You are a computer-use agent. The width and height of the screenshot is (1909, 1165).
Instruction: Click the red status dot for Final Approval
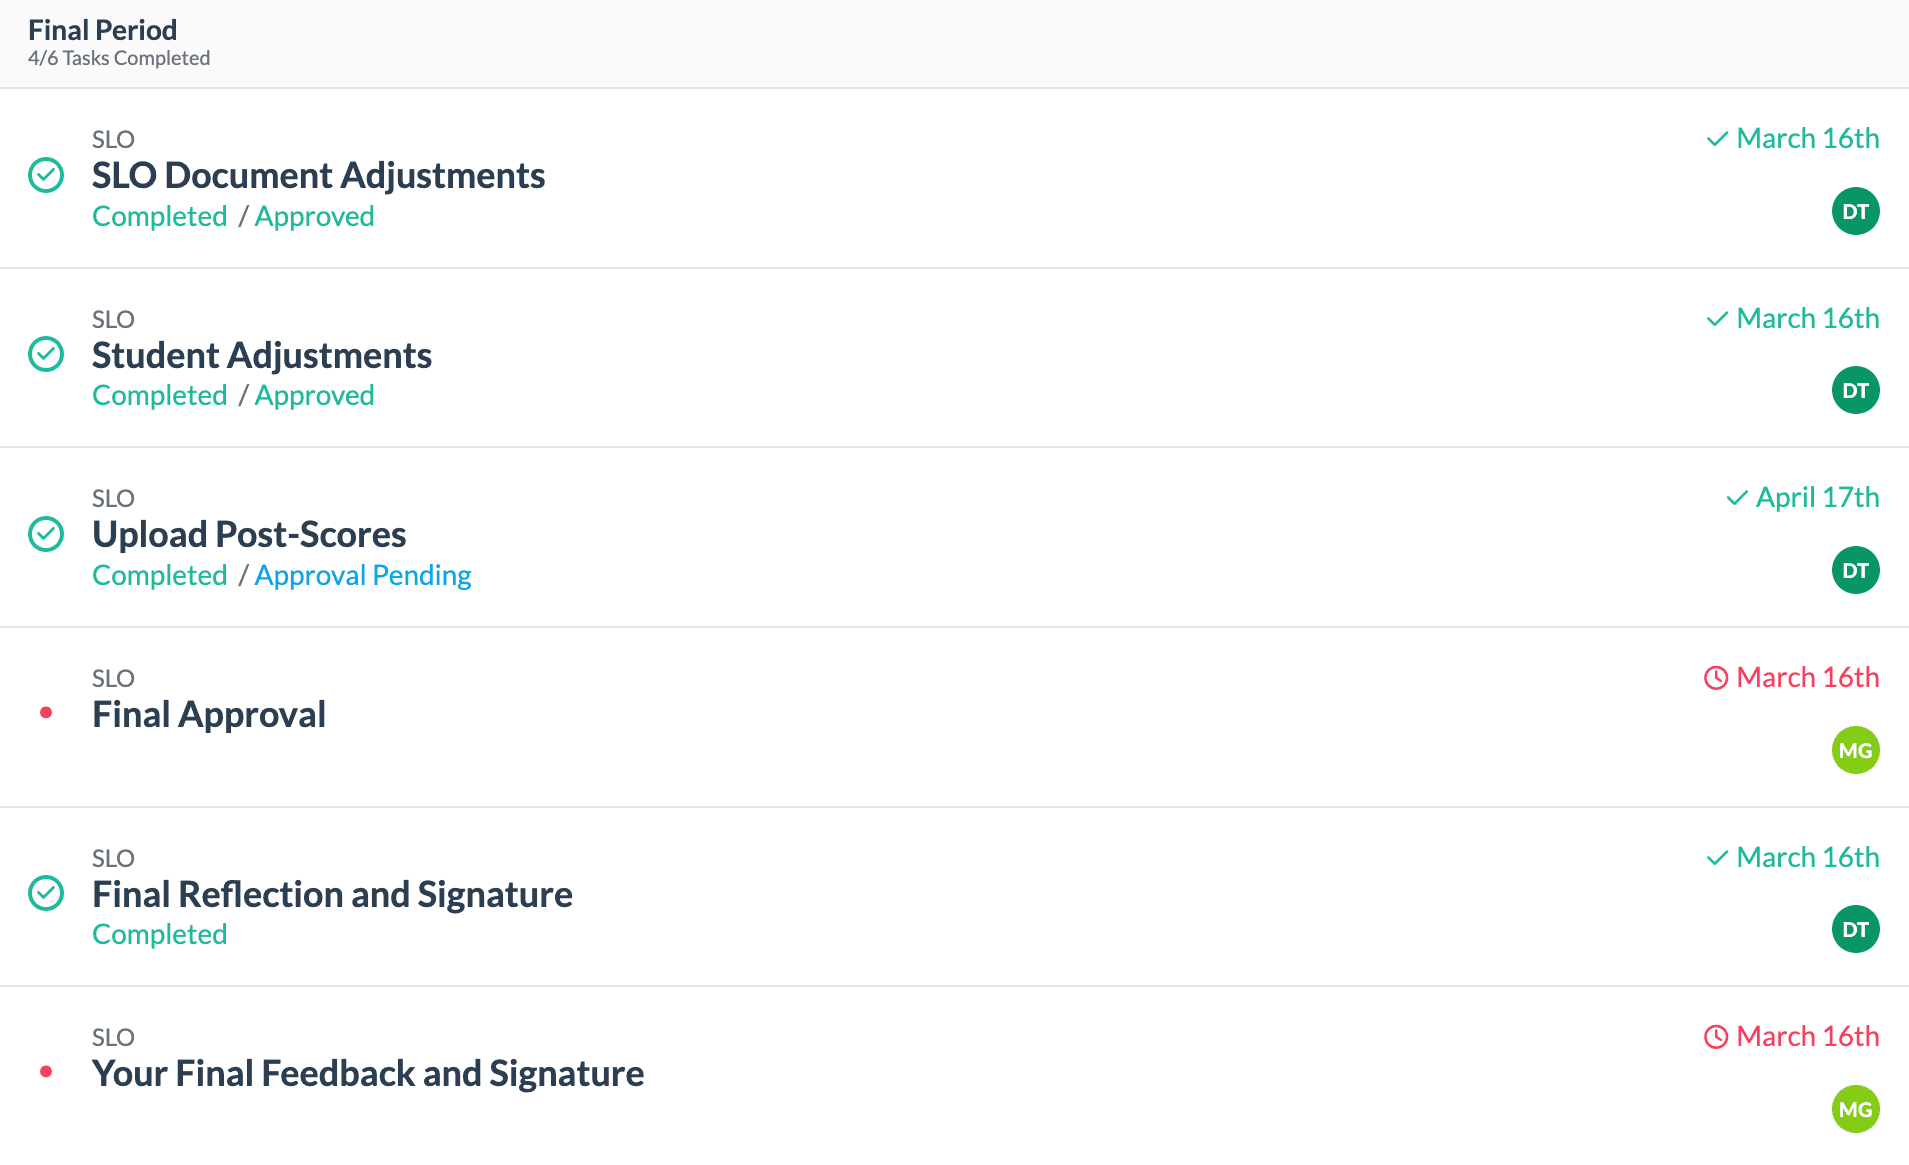(x=46, y=713)
